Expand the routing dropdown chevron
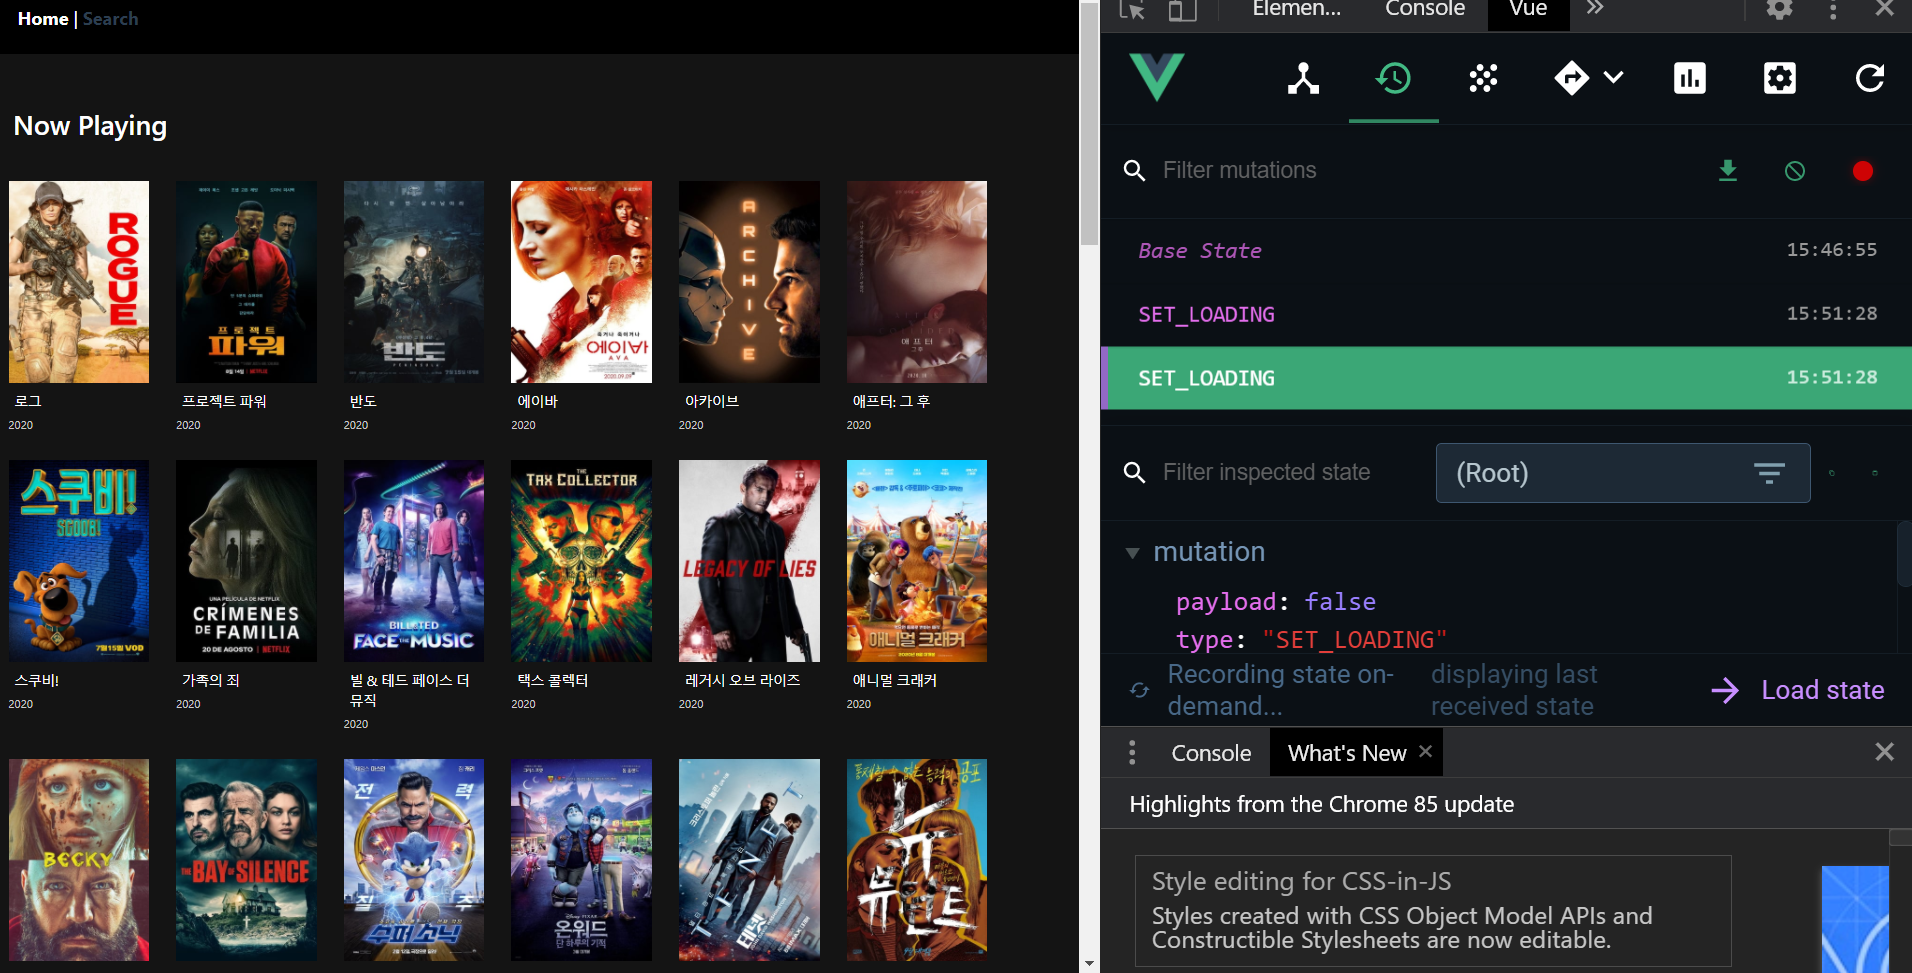Viewport: 1912px width, 973px height. [x=1614, y=77]
